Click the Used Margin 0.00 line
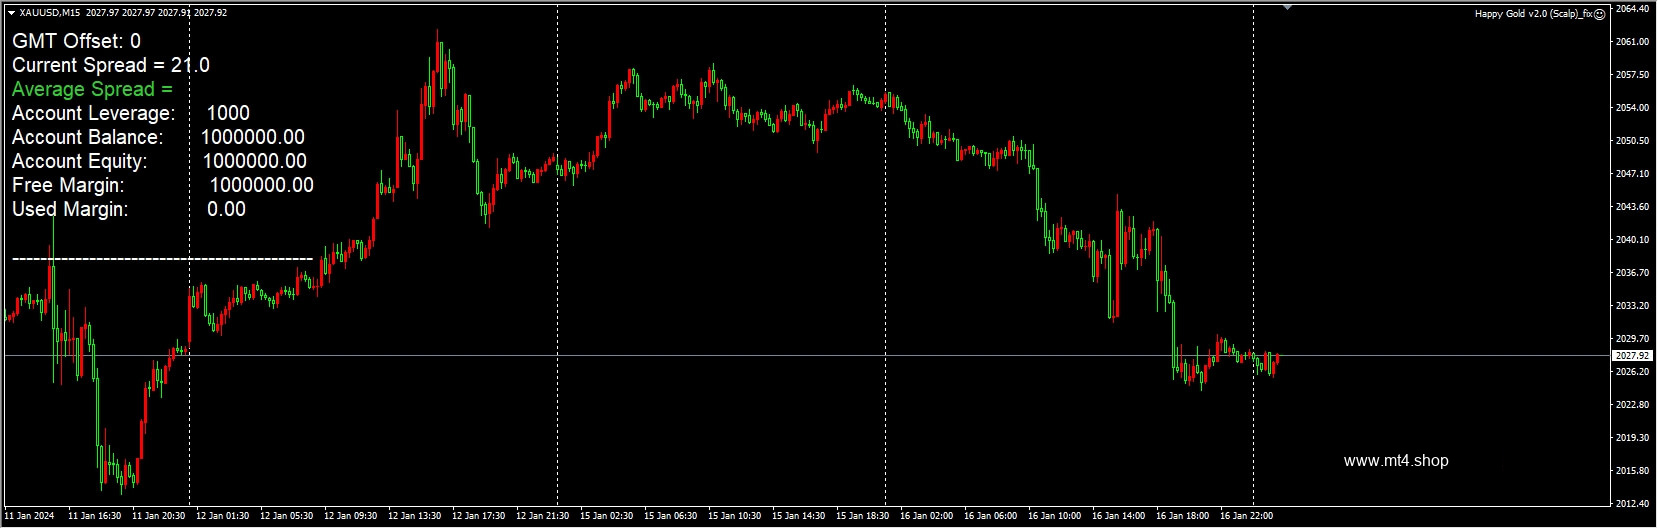 [x=129, y=209]
